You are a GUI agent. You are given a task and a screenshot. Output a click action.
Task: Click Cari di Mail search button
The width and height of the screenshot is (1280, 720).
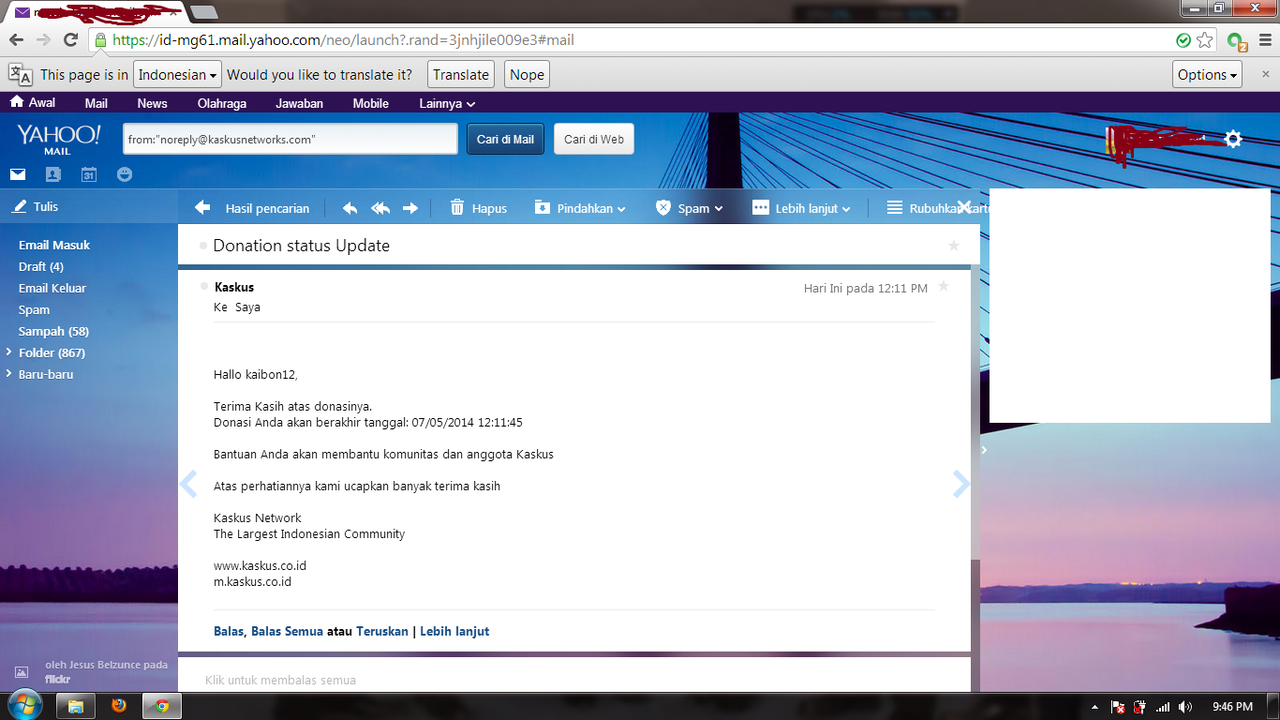(x=505, y=139)
